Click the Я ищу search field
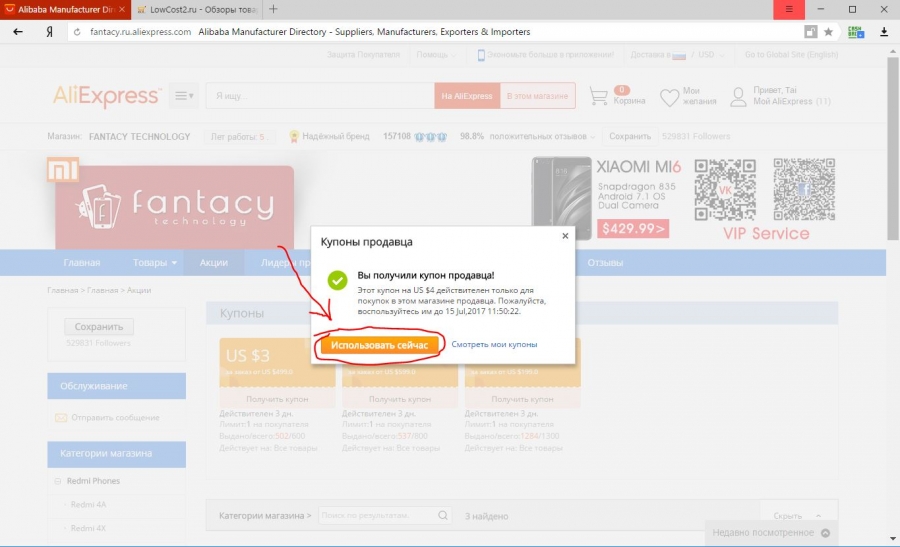The image size is (900, 547). coord(320,96)
